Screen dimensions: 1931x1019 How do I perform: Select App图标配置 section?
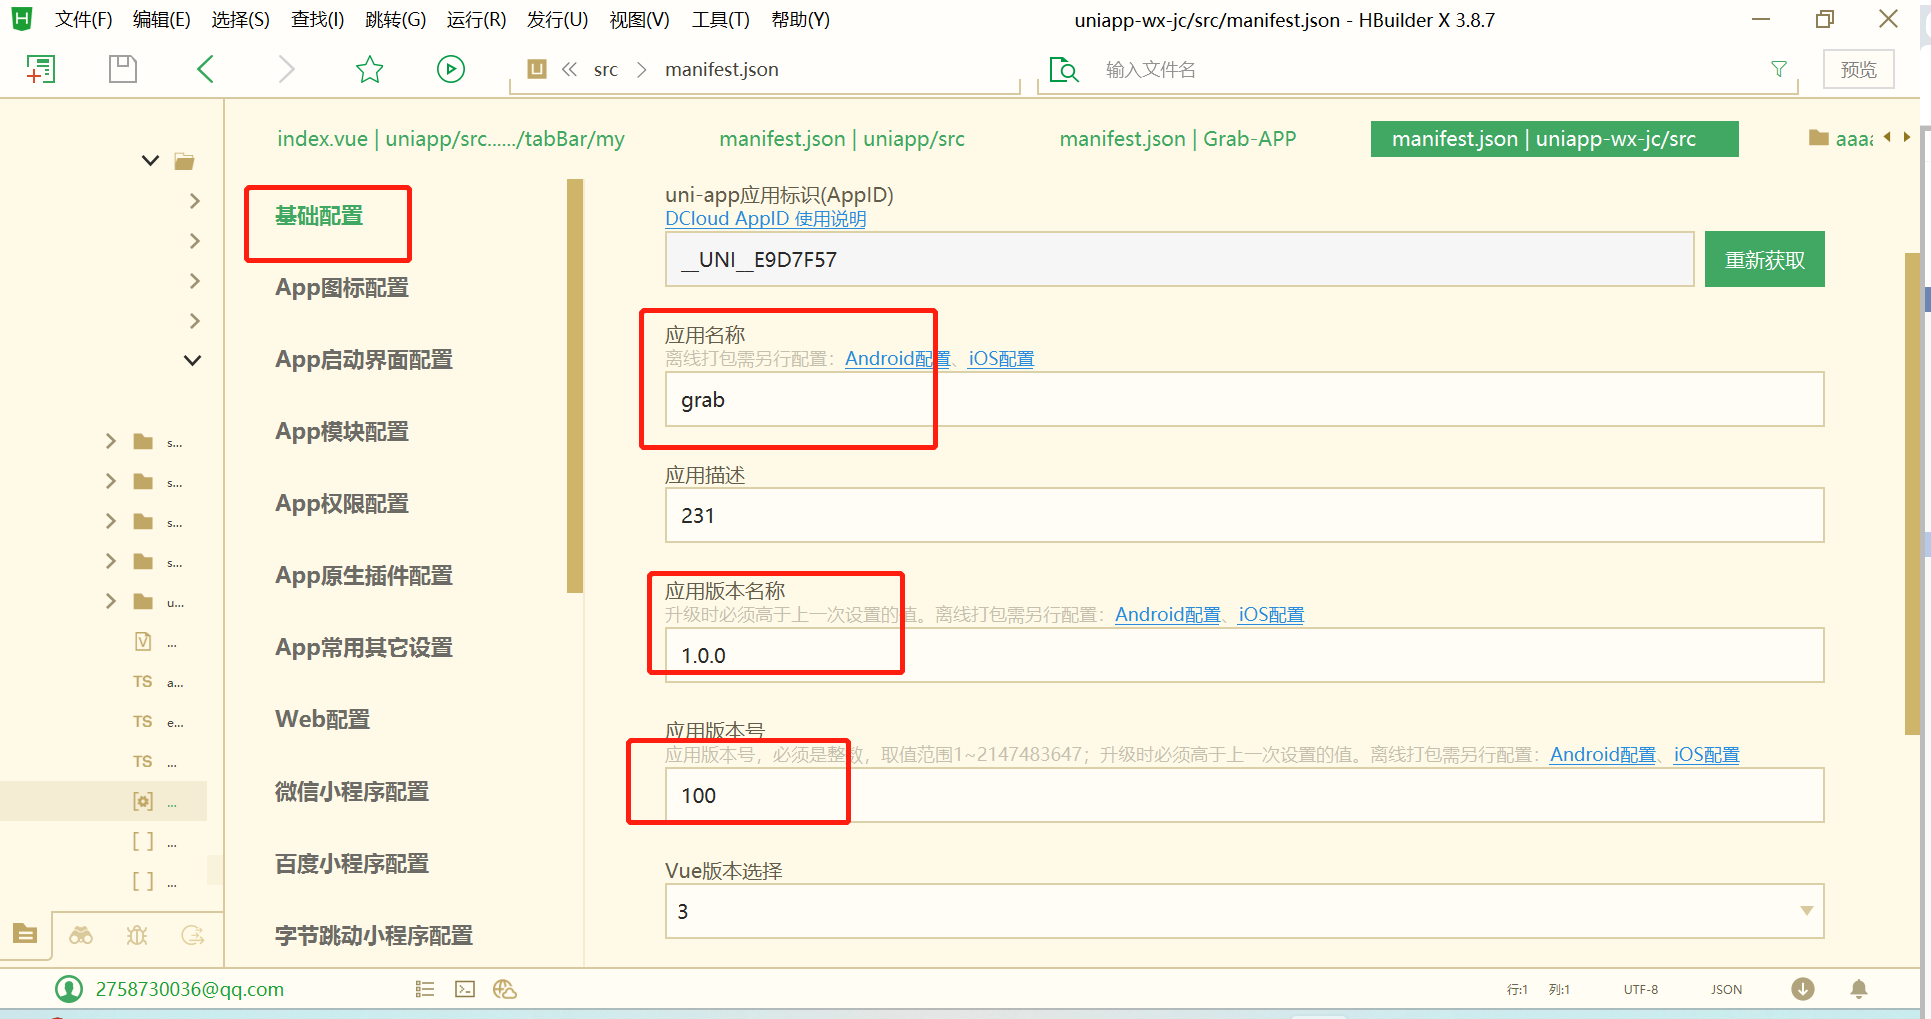pyautogui.click(x=342, y=288)
